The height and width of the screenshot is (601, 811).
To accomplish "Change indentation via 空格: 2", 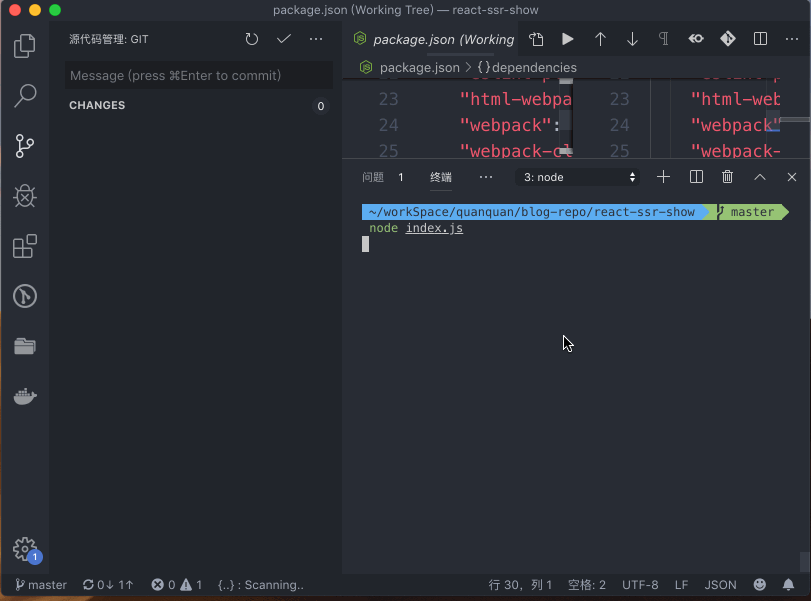I will 587,585.
